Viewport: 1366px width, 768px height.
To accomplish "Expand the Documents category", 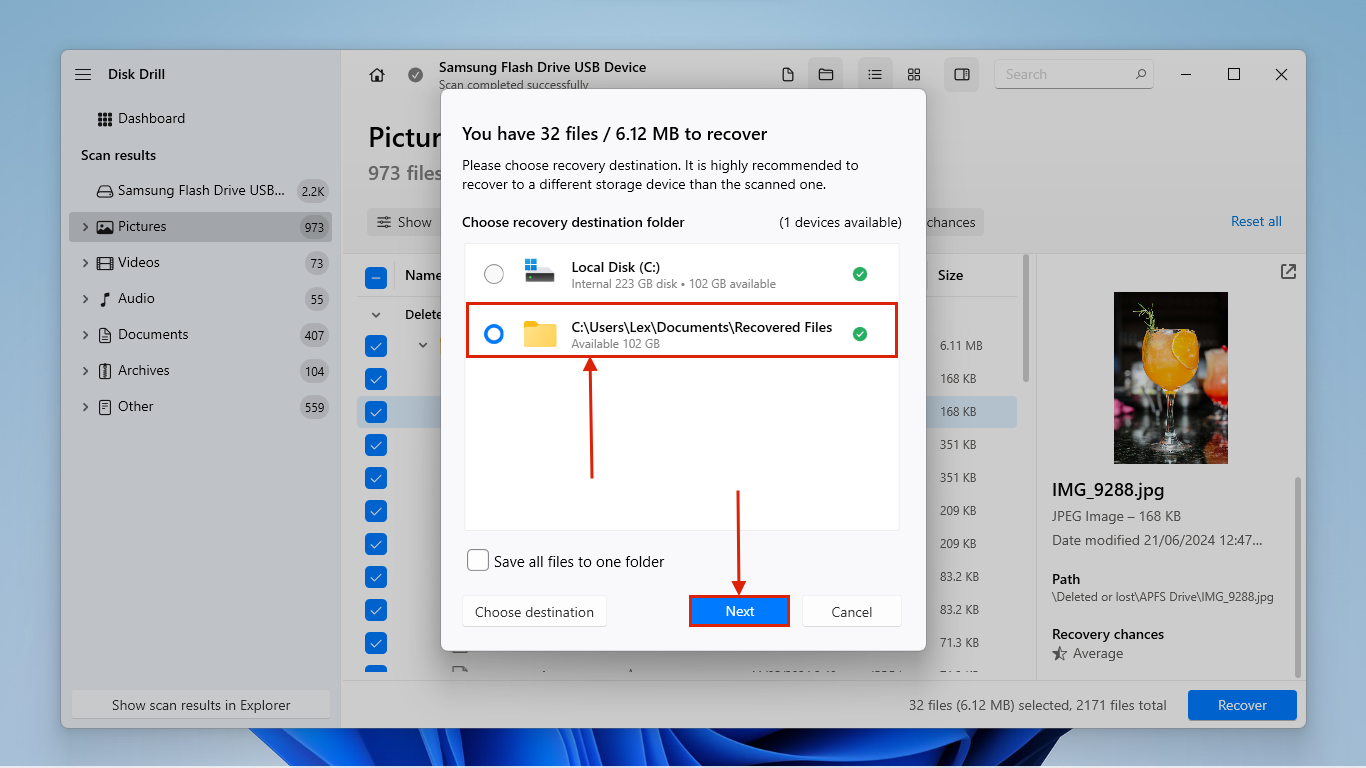I will (85, 335).
